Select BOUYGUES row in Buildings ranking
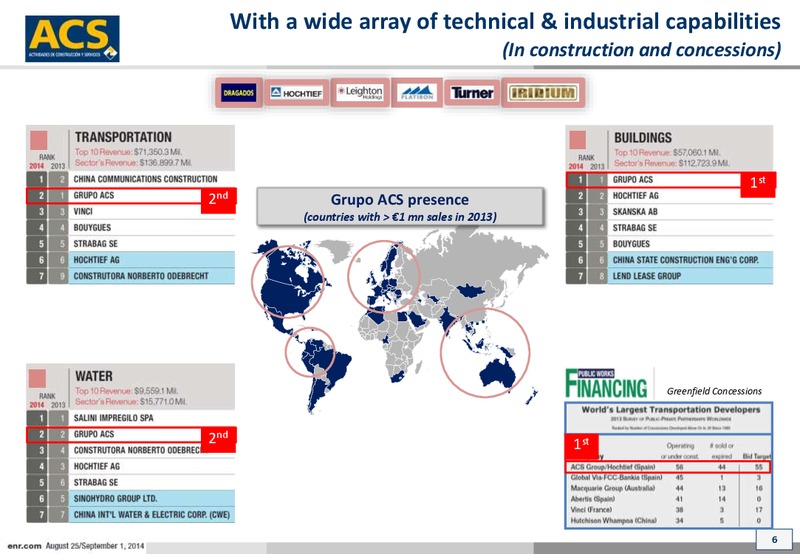This screenshot has height=554, width=800. (x=669, y=244)
